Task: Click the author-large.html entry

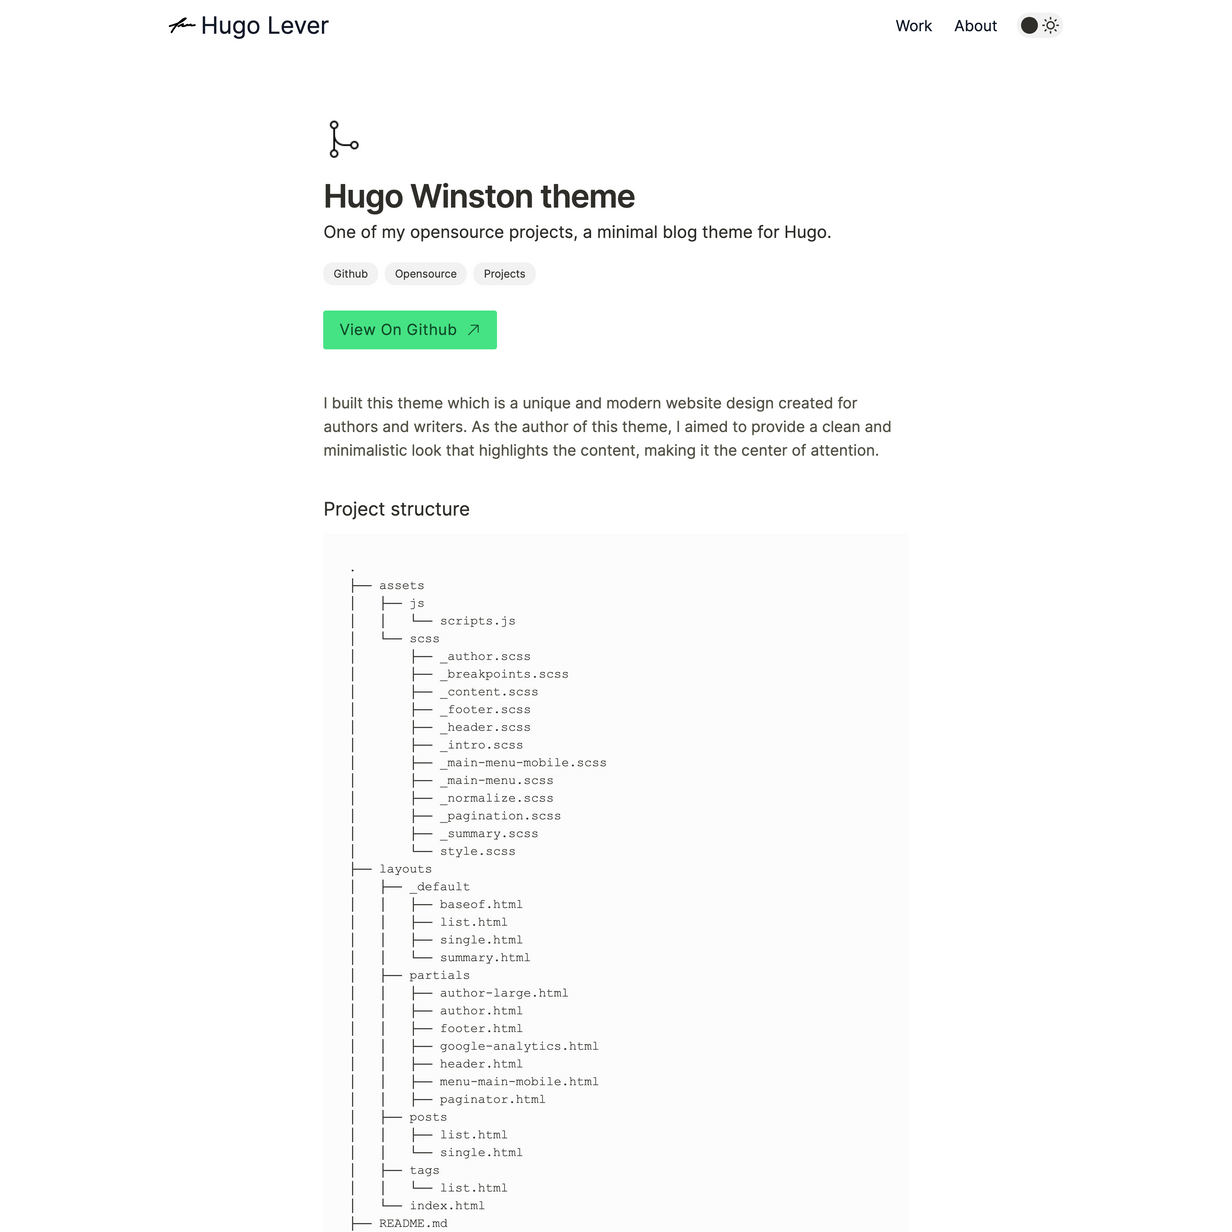Action: (x=504, y=994)
